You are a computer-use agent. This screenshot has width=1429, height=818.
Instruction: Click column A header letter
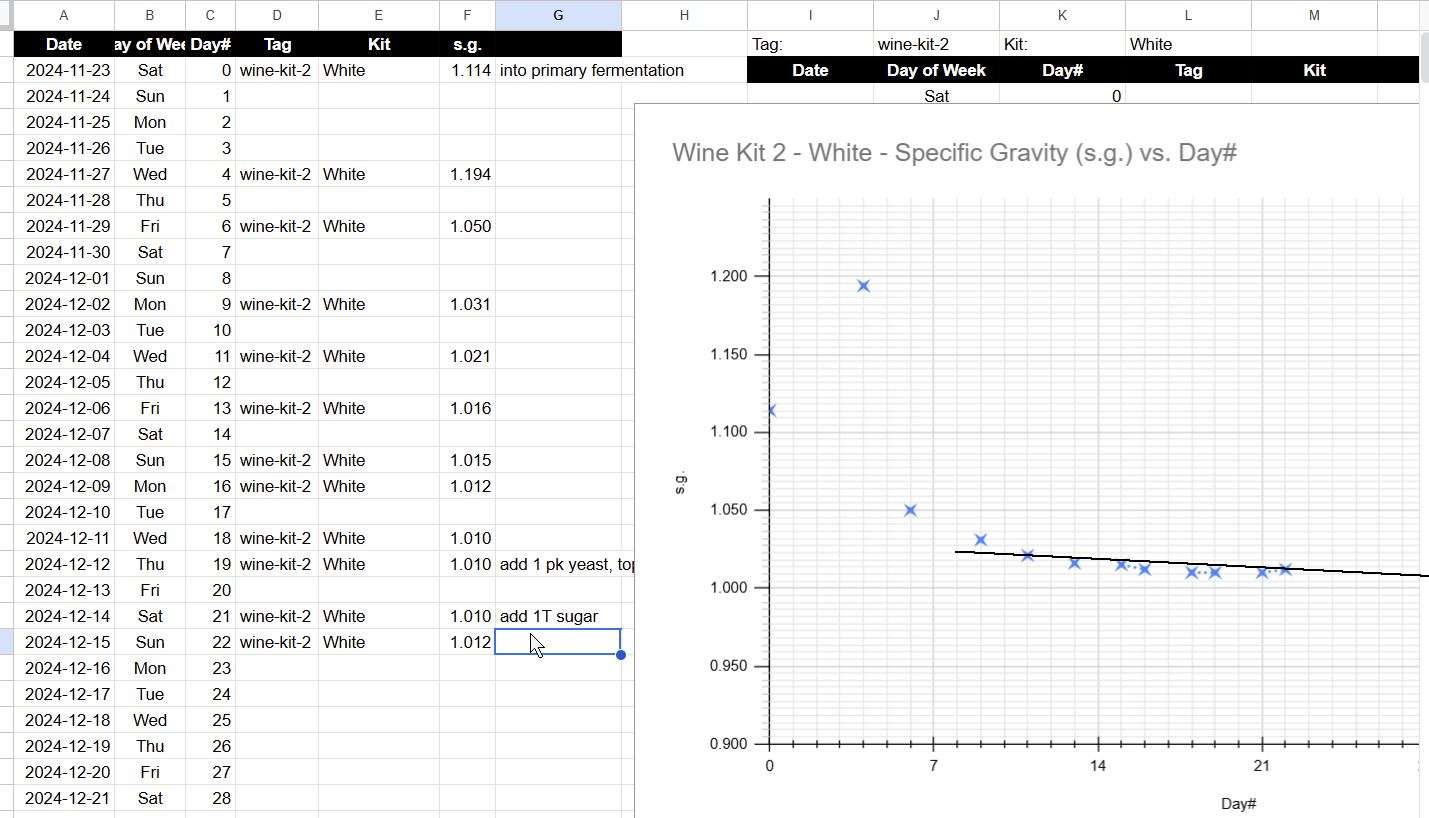63,15
